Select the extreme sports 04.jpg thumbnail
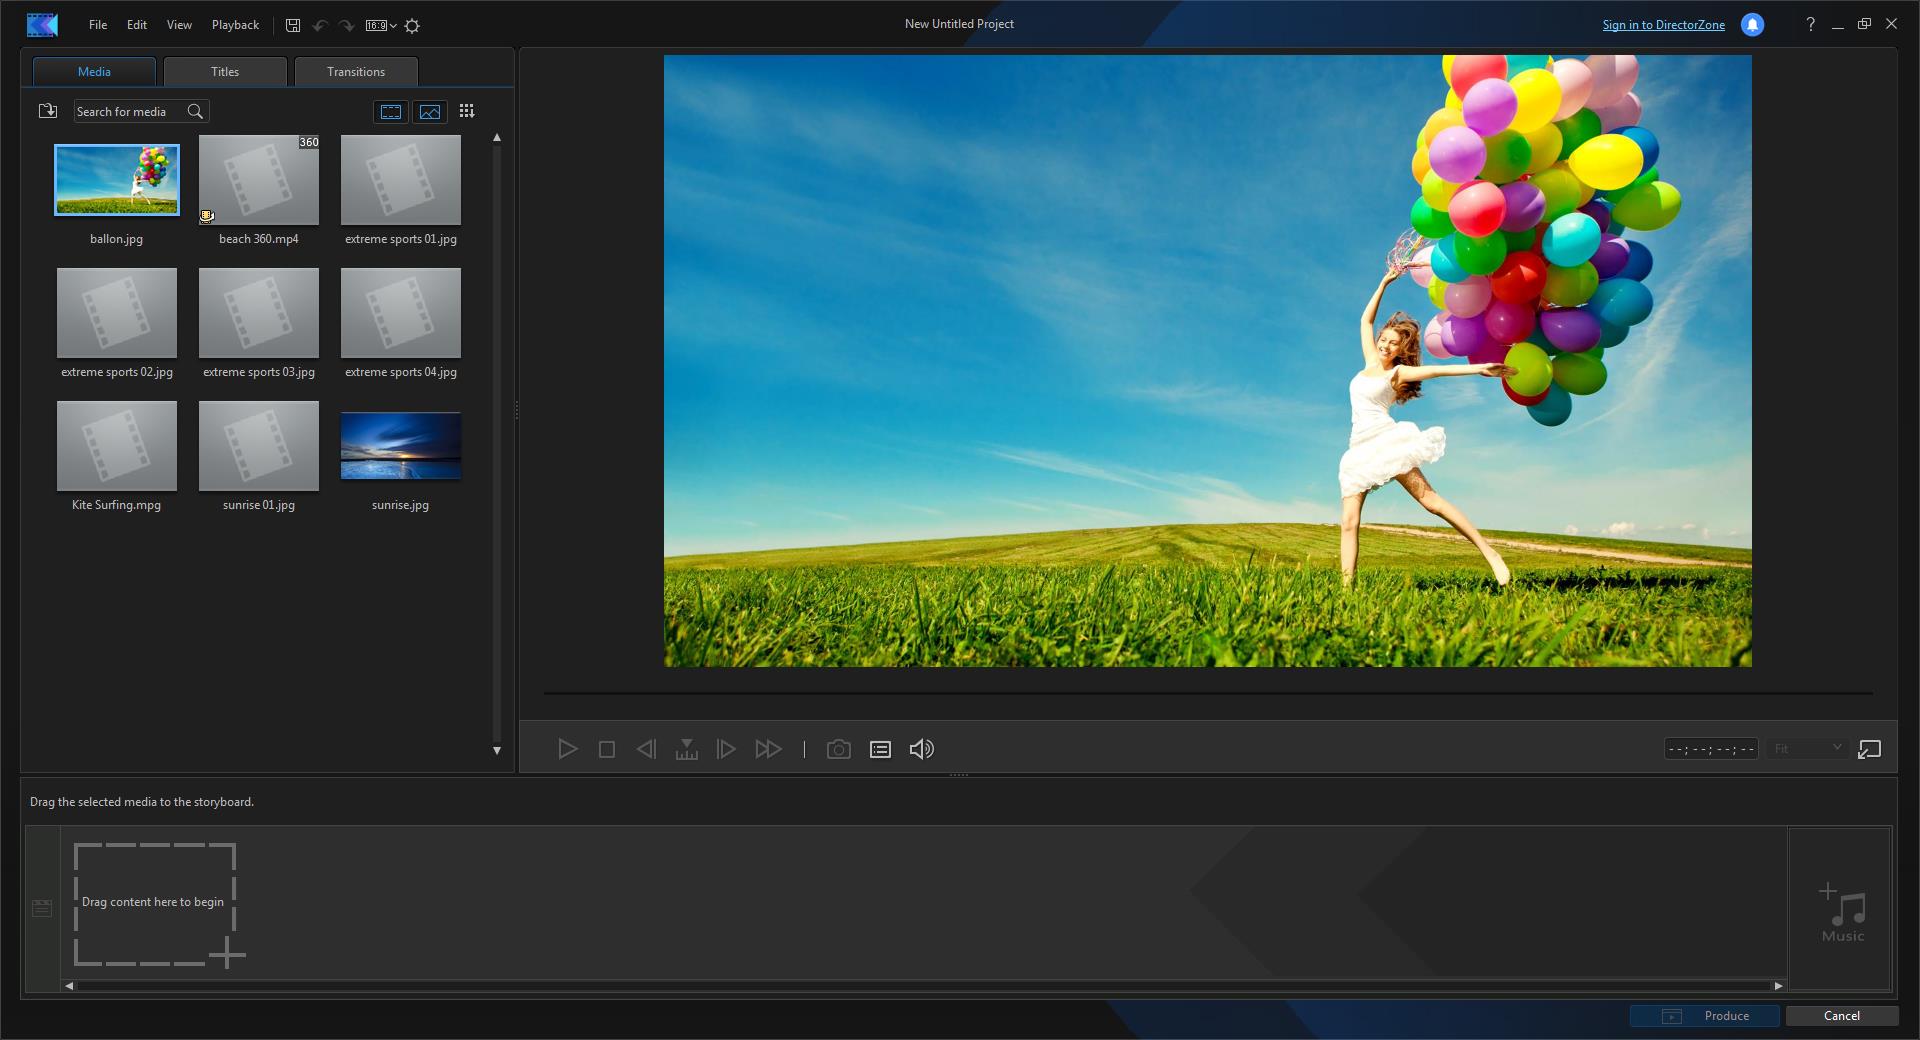The image size is (1920, 1040). [401, 313]
